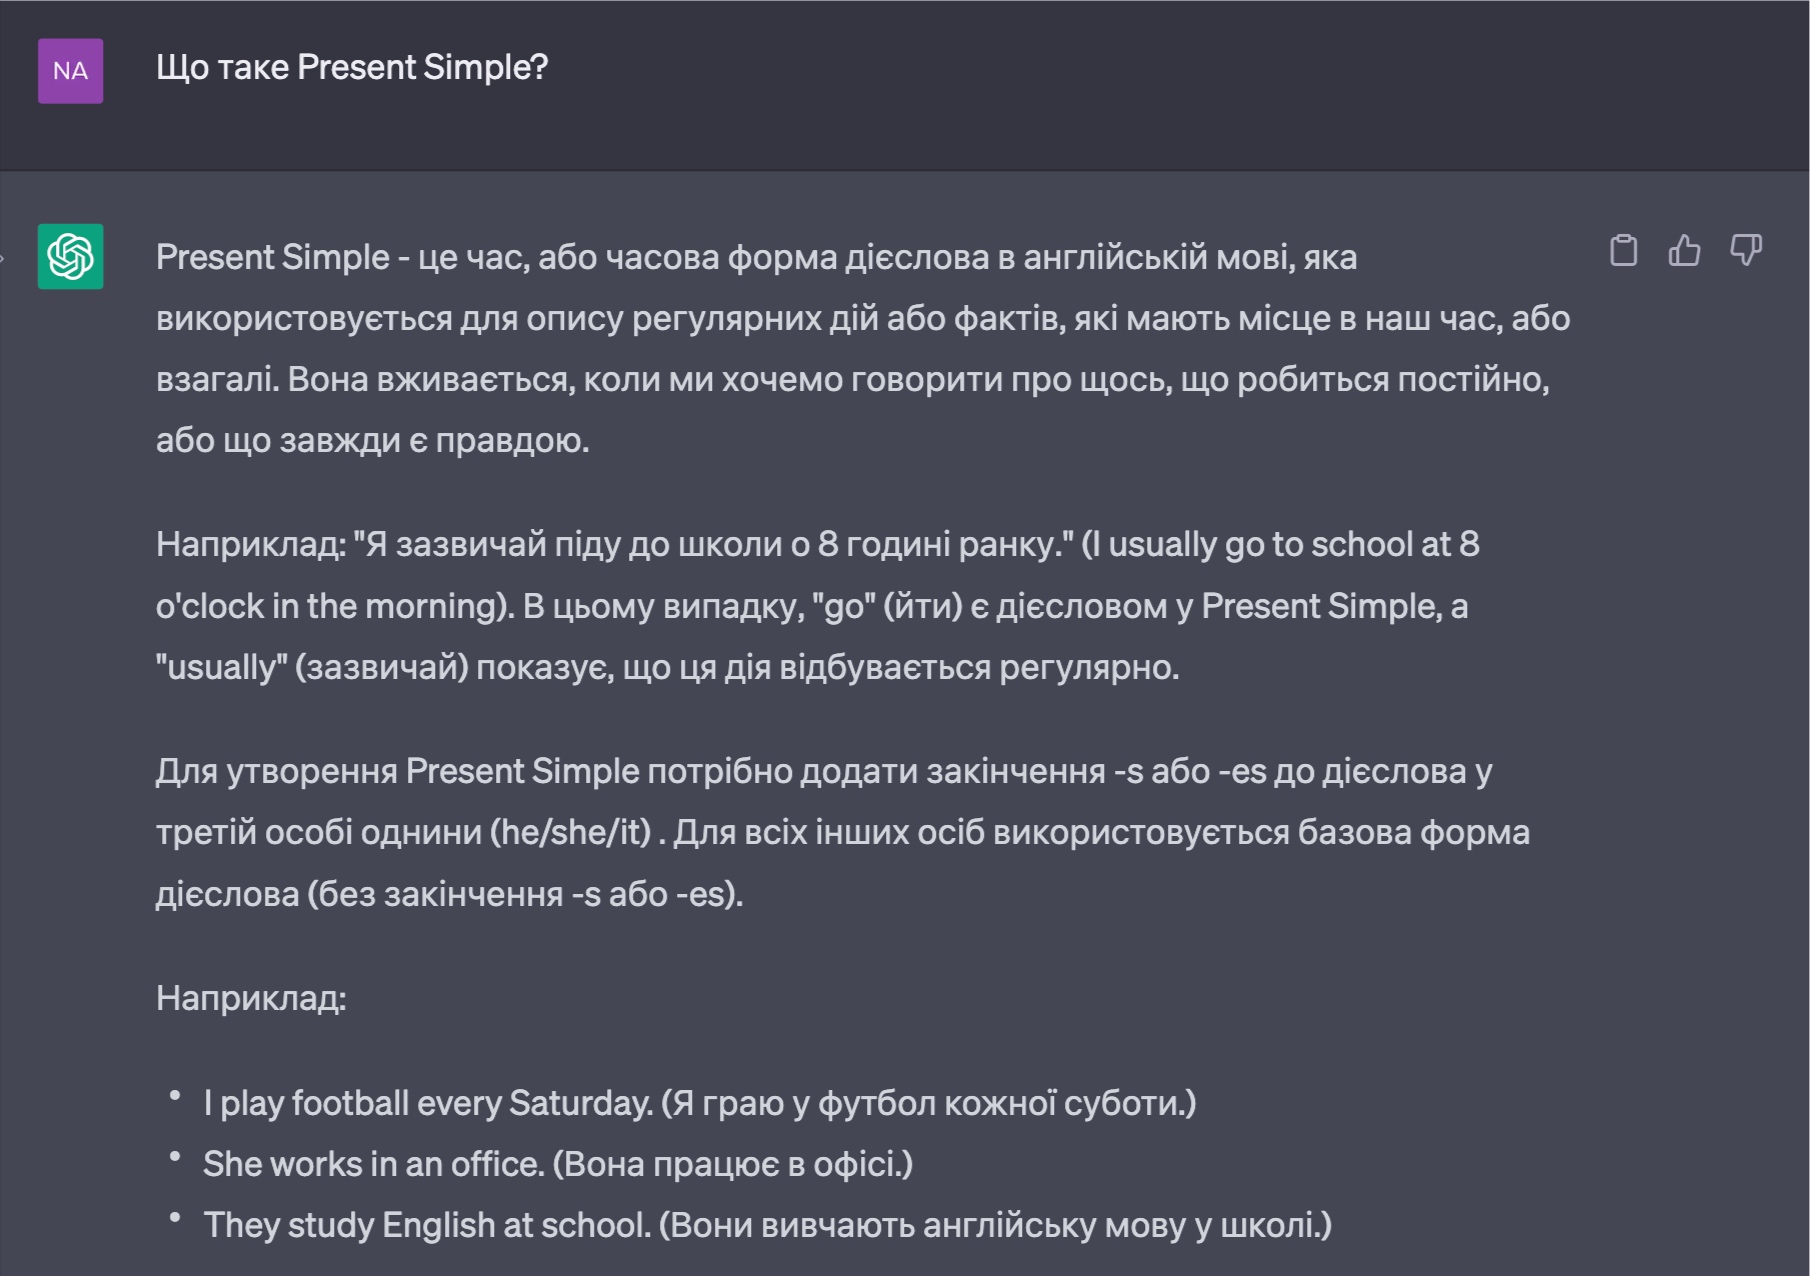The height and width of the screenshot is (1276, 1810).
Task: Click the standalone "Наприклад:" line above the bullets
Action: 251,998
